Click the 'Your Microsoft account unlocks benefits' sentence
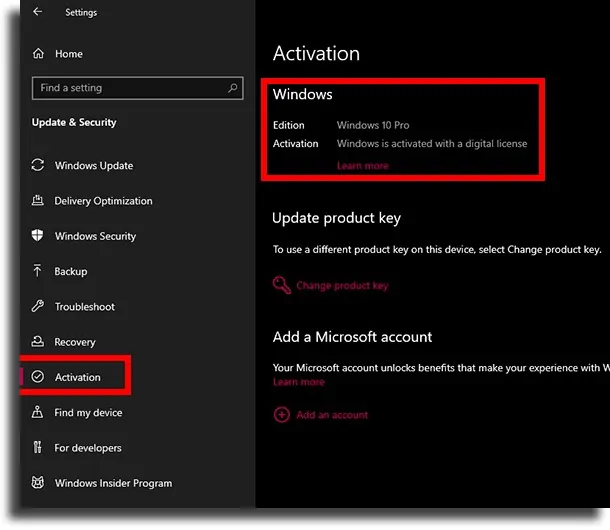Image resolution: width=610 pixels, height=530 pixels. pos(441,368)
